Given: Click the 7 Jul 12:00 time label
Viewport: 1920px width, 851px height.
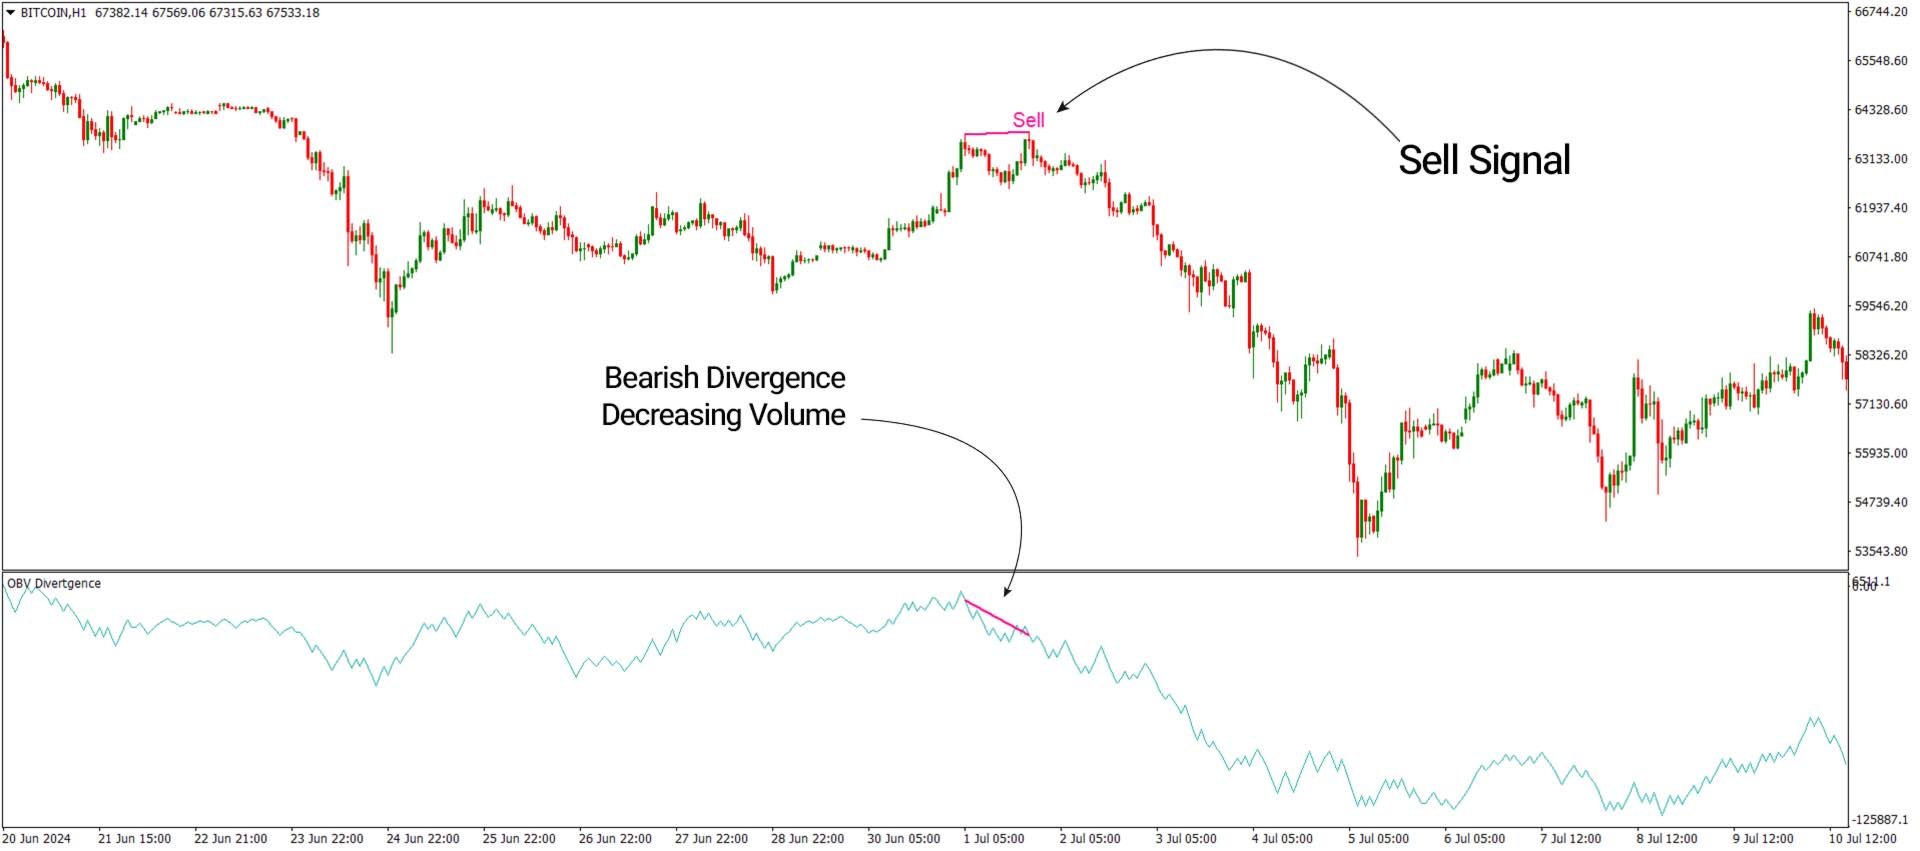Looking at the screenshot, I should pyautogui.click(x=1571, y=839).
